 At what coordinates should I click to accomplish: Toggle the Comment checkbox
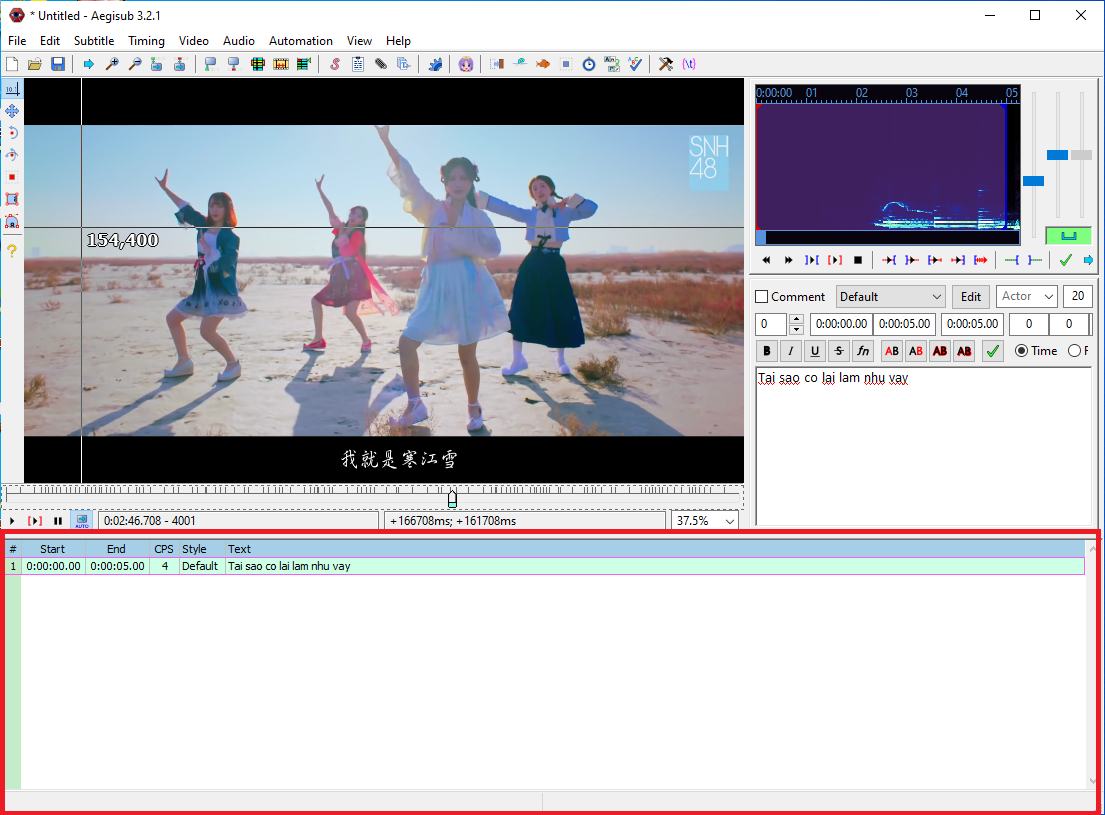[762, 297]
